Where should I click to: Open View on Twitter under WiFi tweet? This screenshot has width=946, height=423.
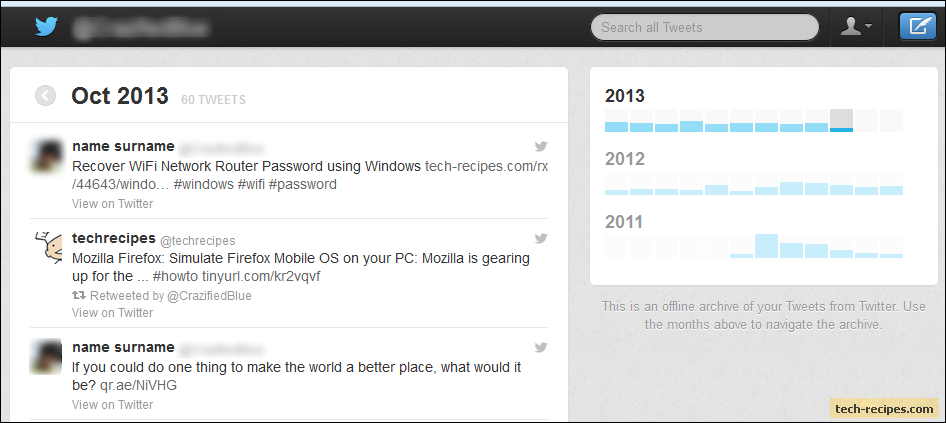click(112, 203)
